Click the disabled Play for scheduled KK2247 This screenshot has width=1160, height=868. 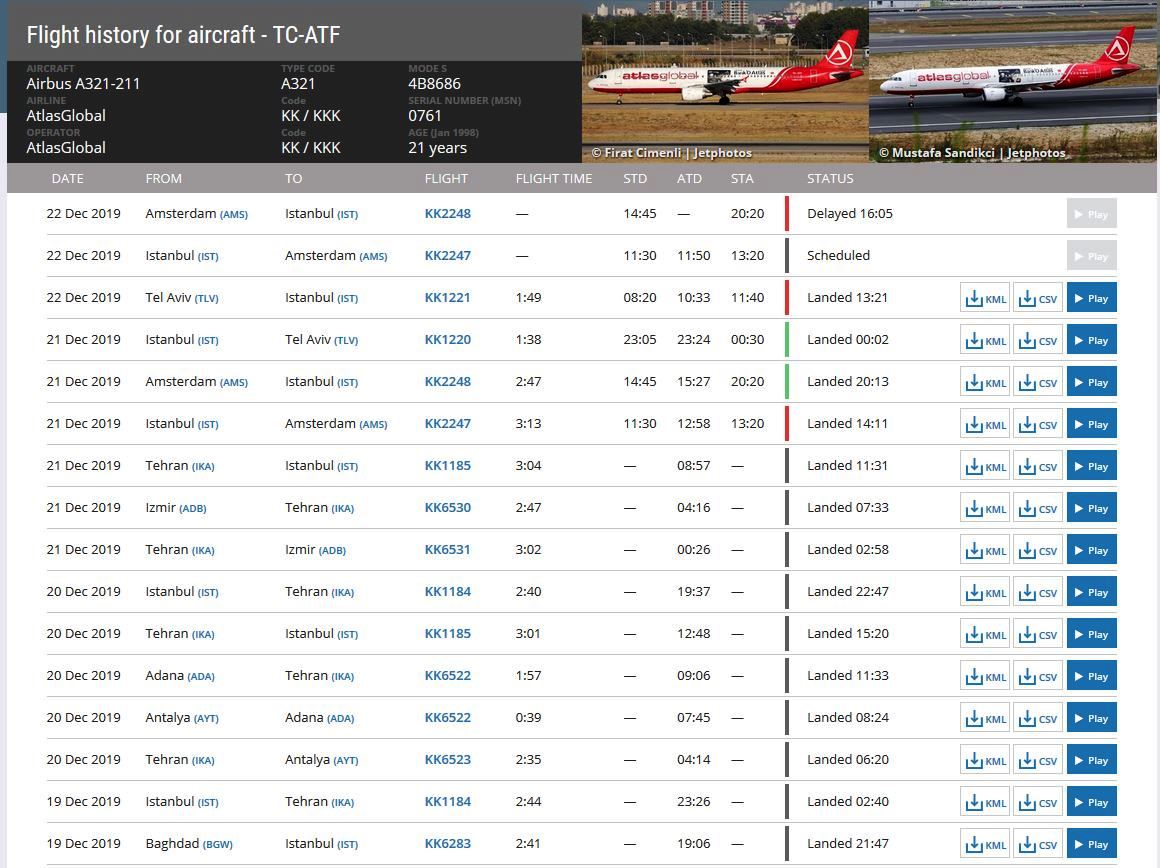pos(1091,256)
